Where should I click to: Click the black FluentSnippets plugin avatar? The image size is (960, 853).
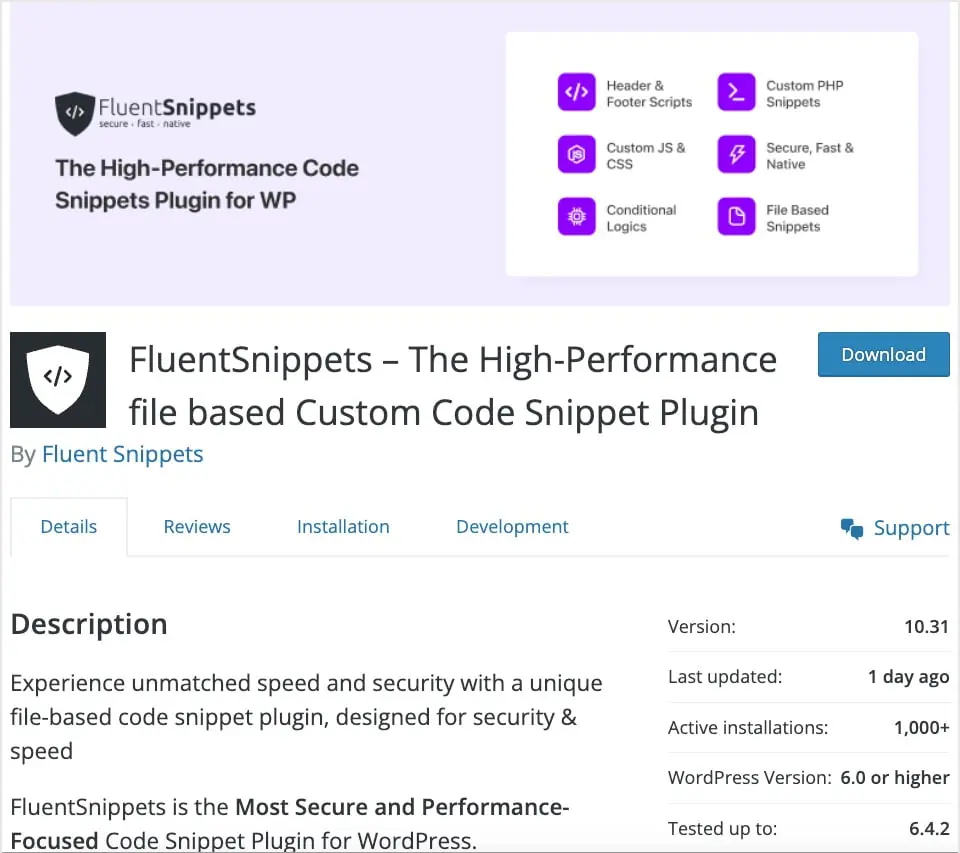(x=57, y=379)
